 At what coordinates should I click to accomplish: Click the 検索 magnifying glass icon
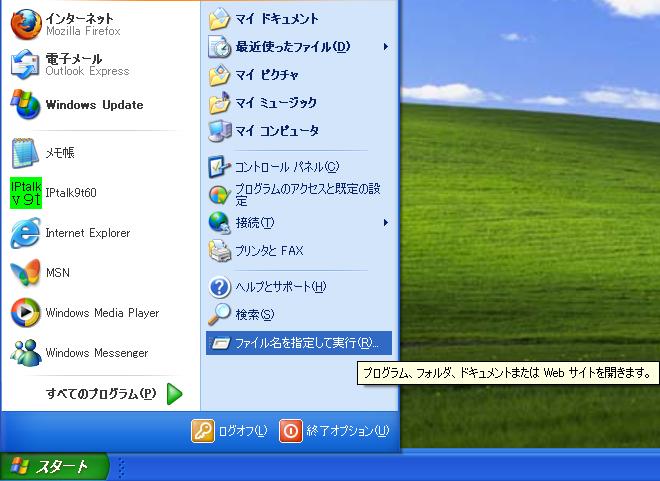tap(219, 314)
